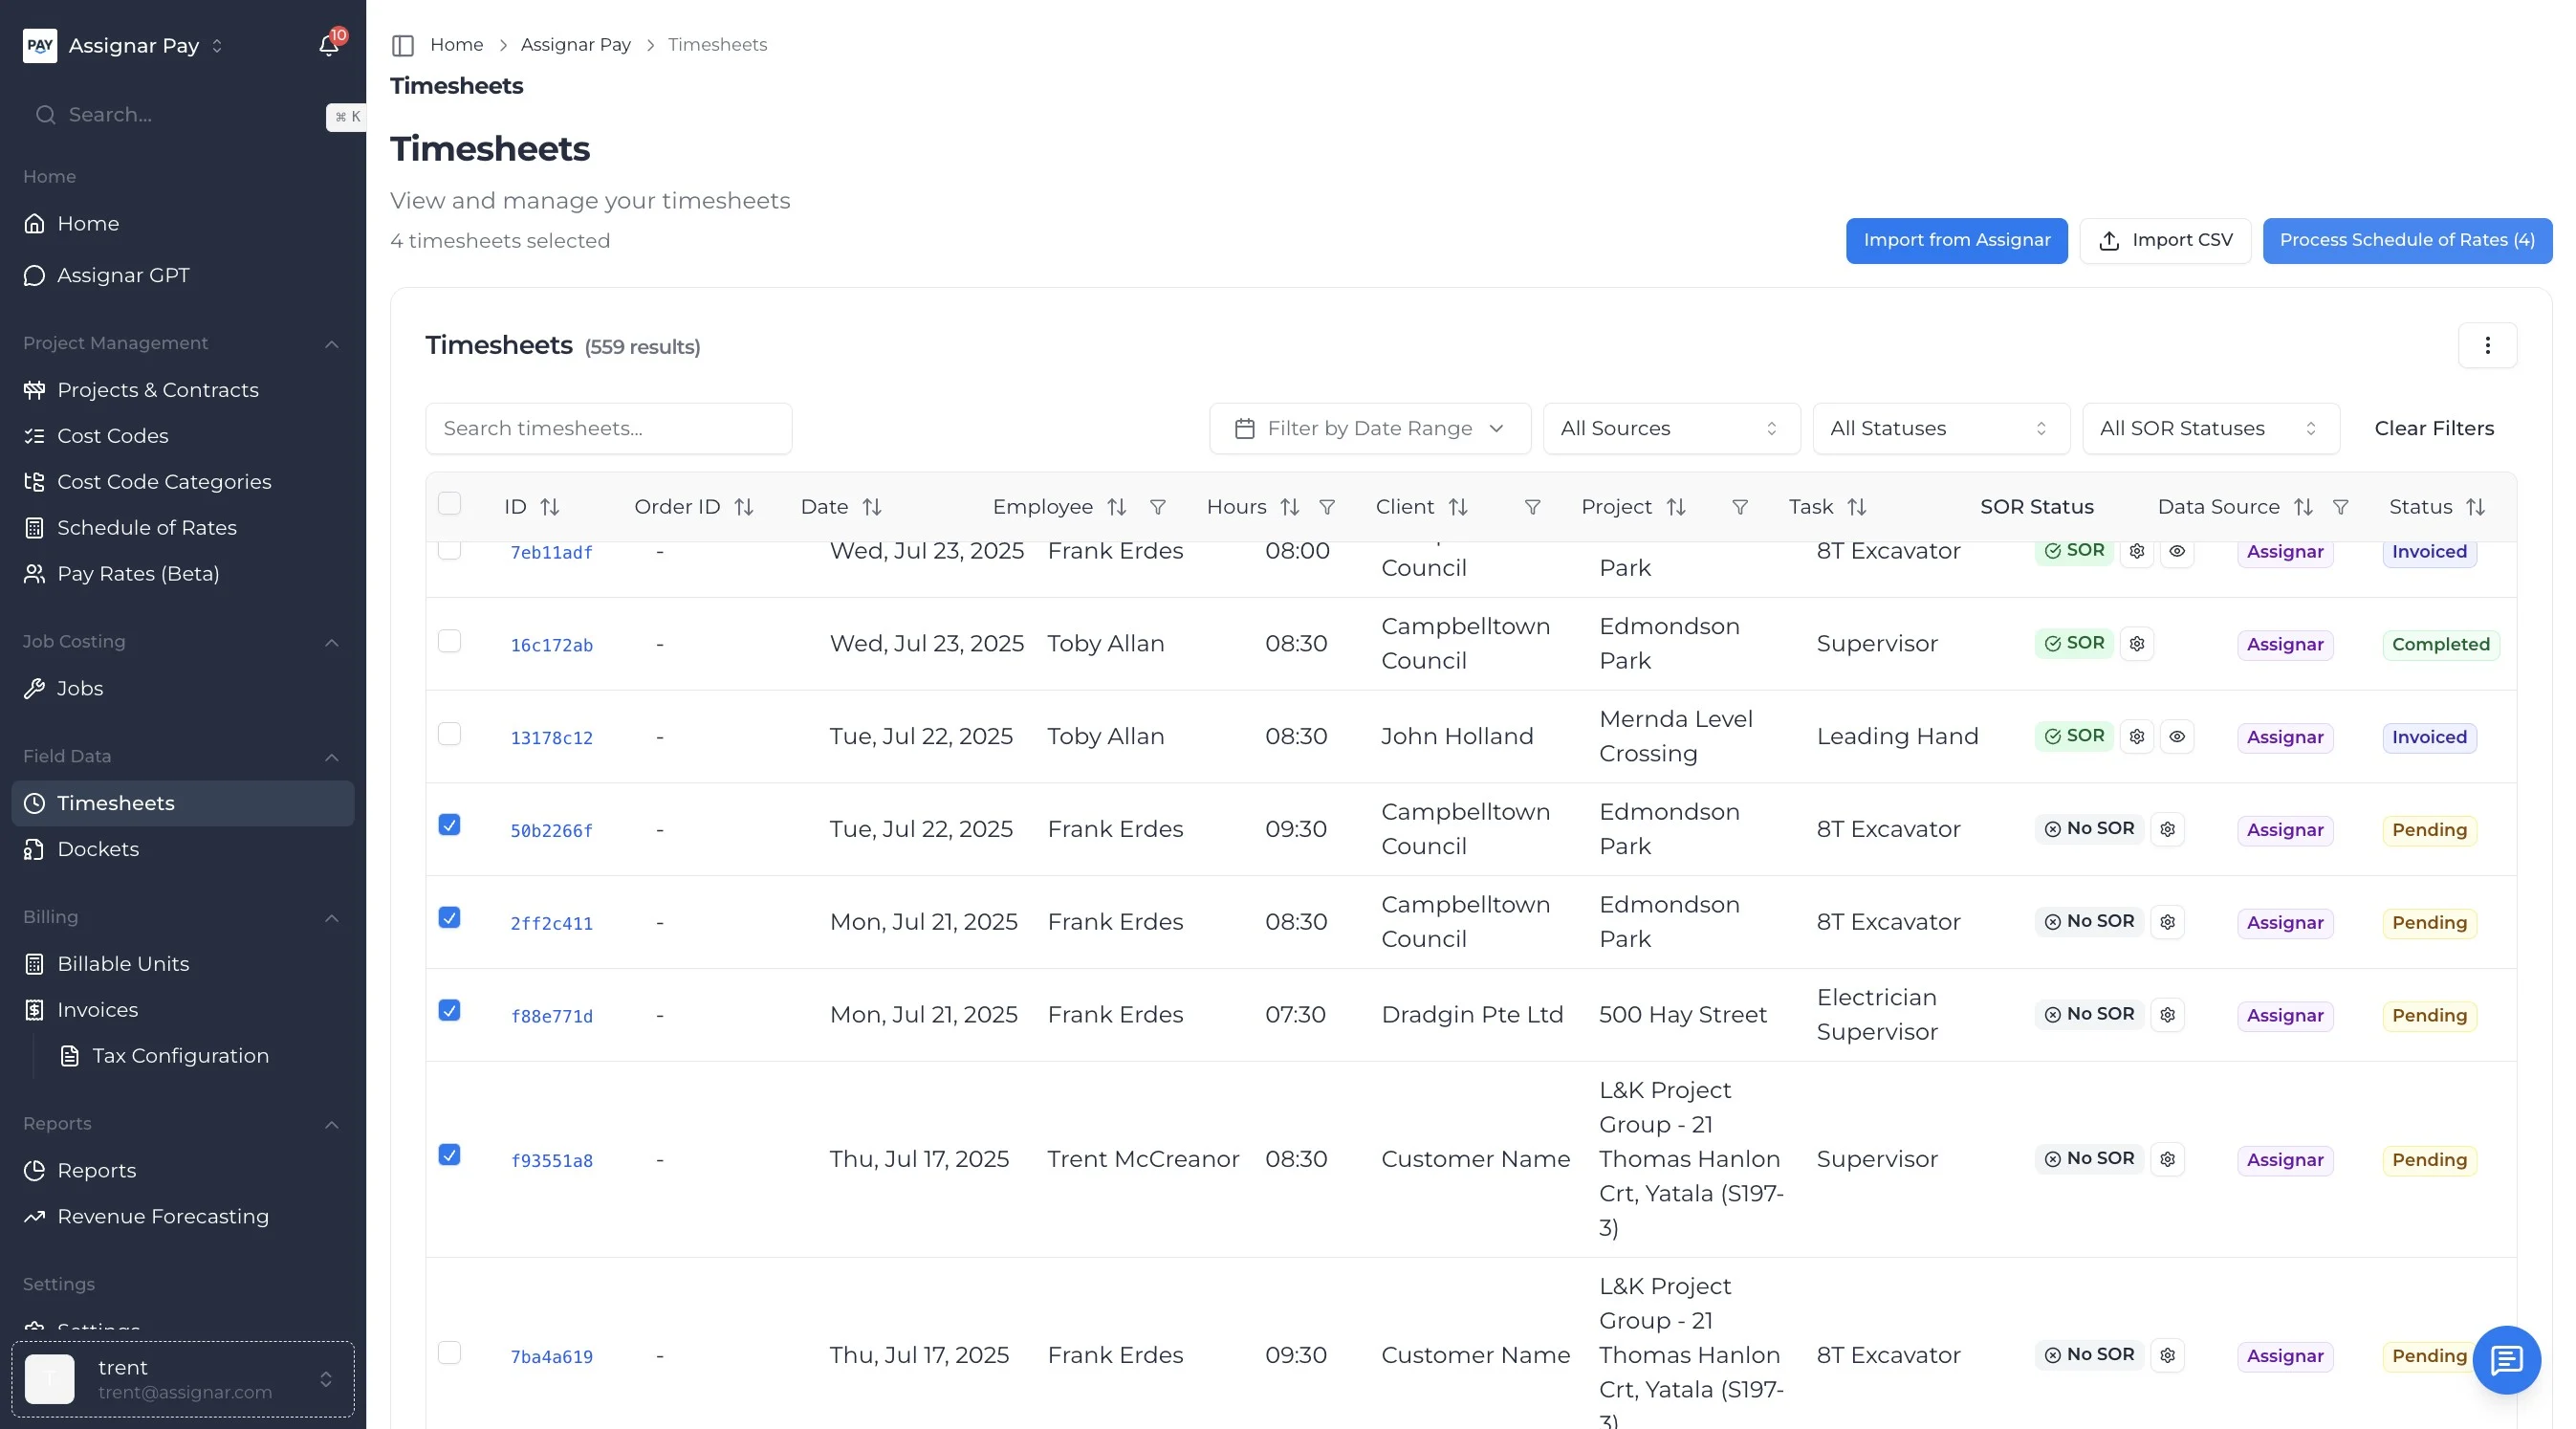Open the chat support bubble
The height and width of the screenshot is (1429, 2576).
pos(2505,1359)
